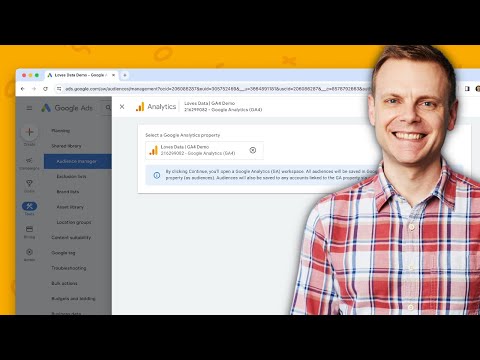
Task: Expand the Shared library section
Action: [66, 146]
